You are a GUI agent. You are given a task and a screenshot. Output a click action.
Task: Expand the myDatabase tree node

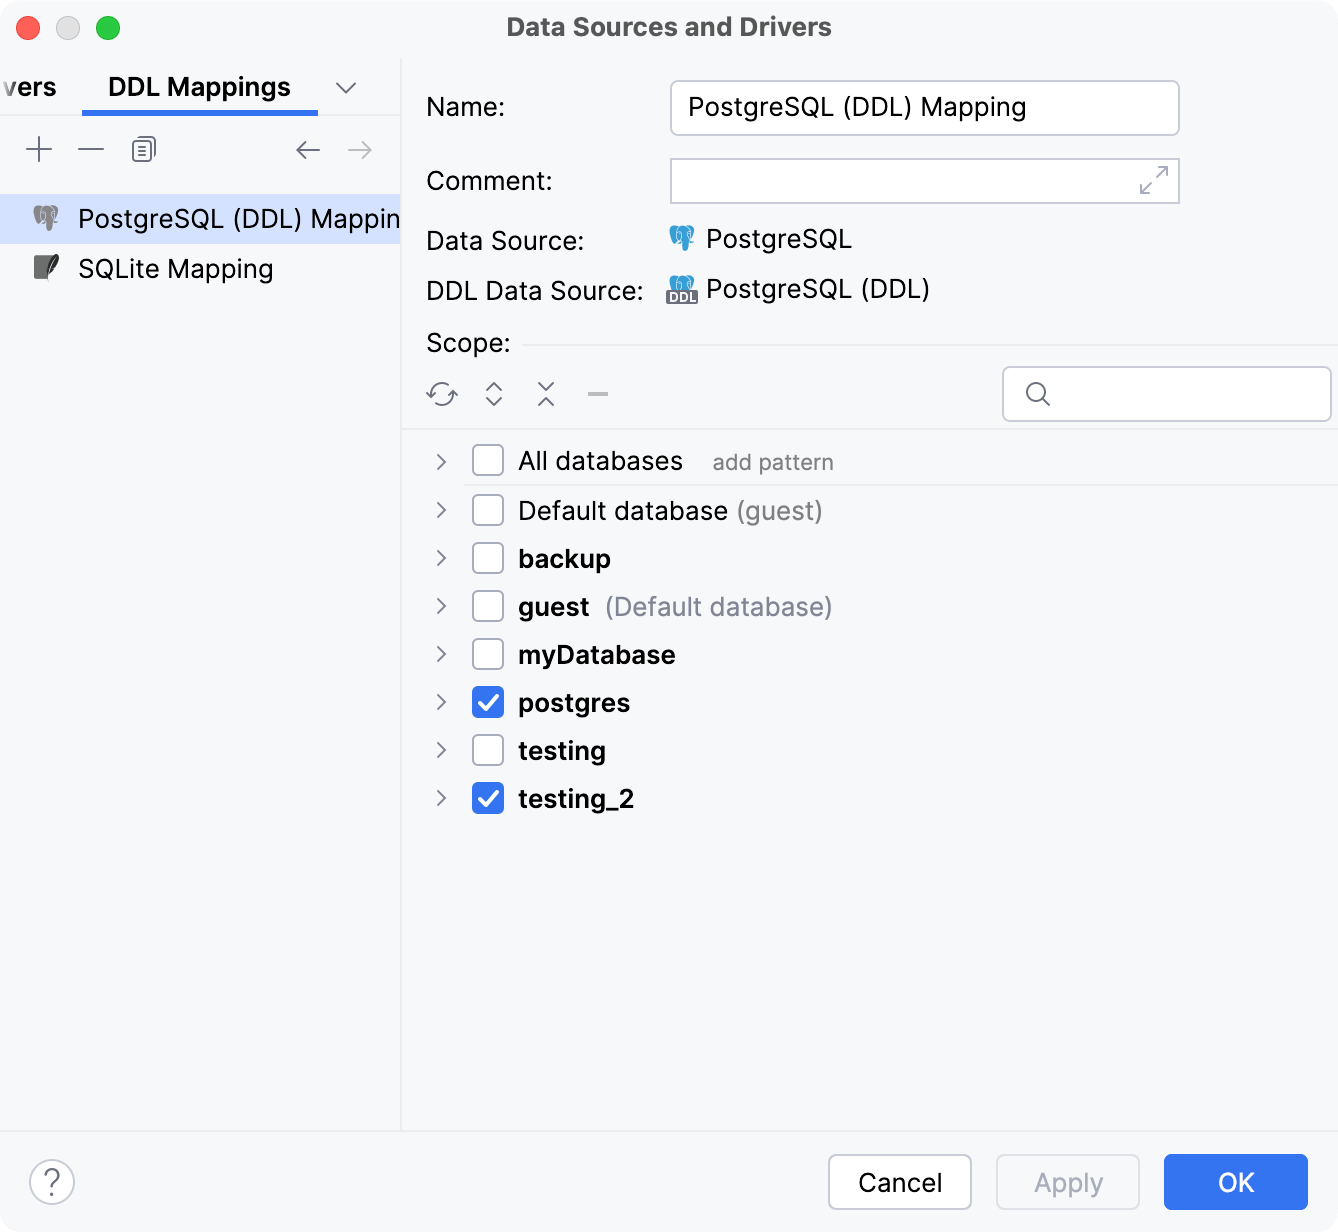click(x=441, y=654)
